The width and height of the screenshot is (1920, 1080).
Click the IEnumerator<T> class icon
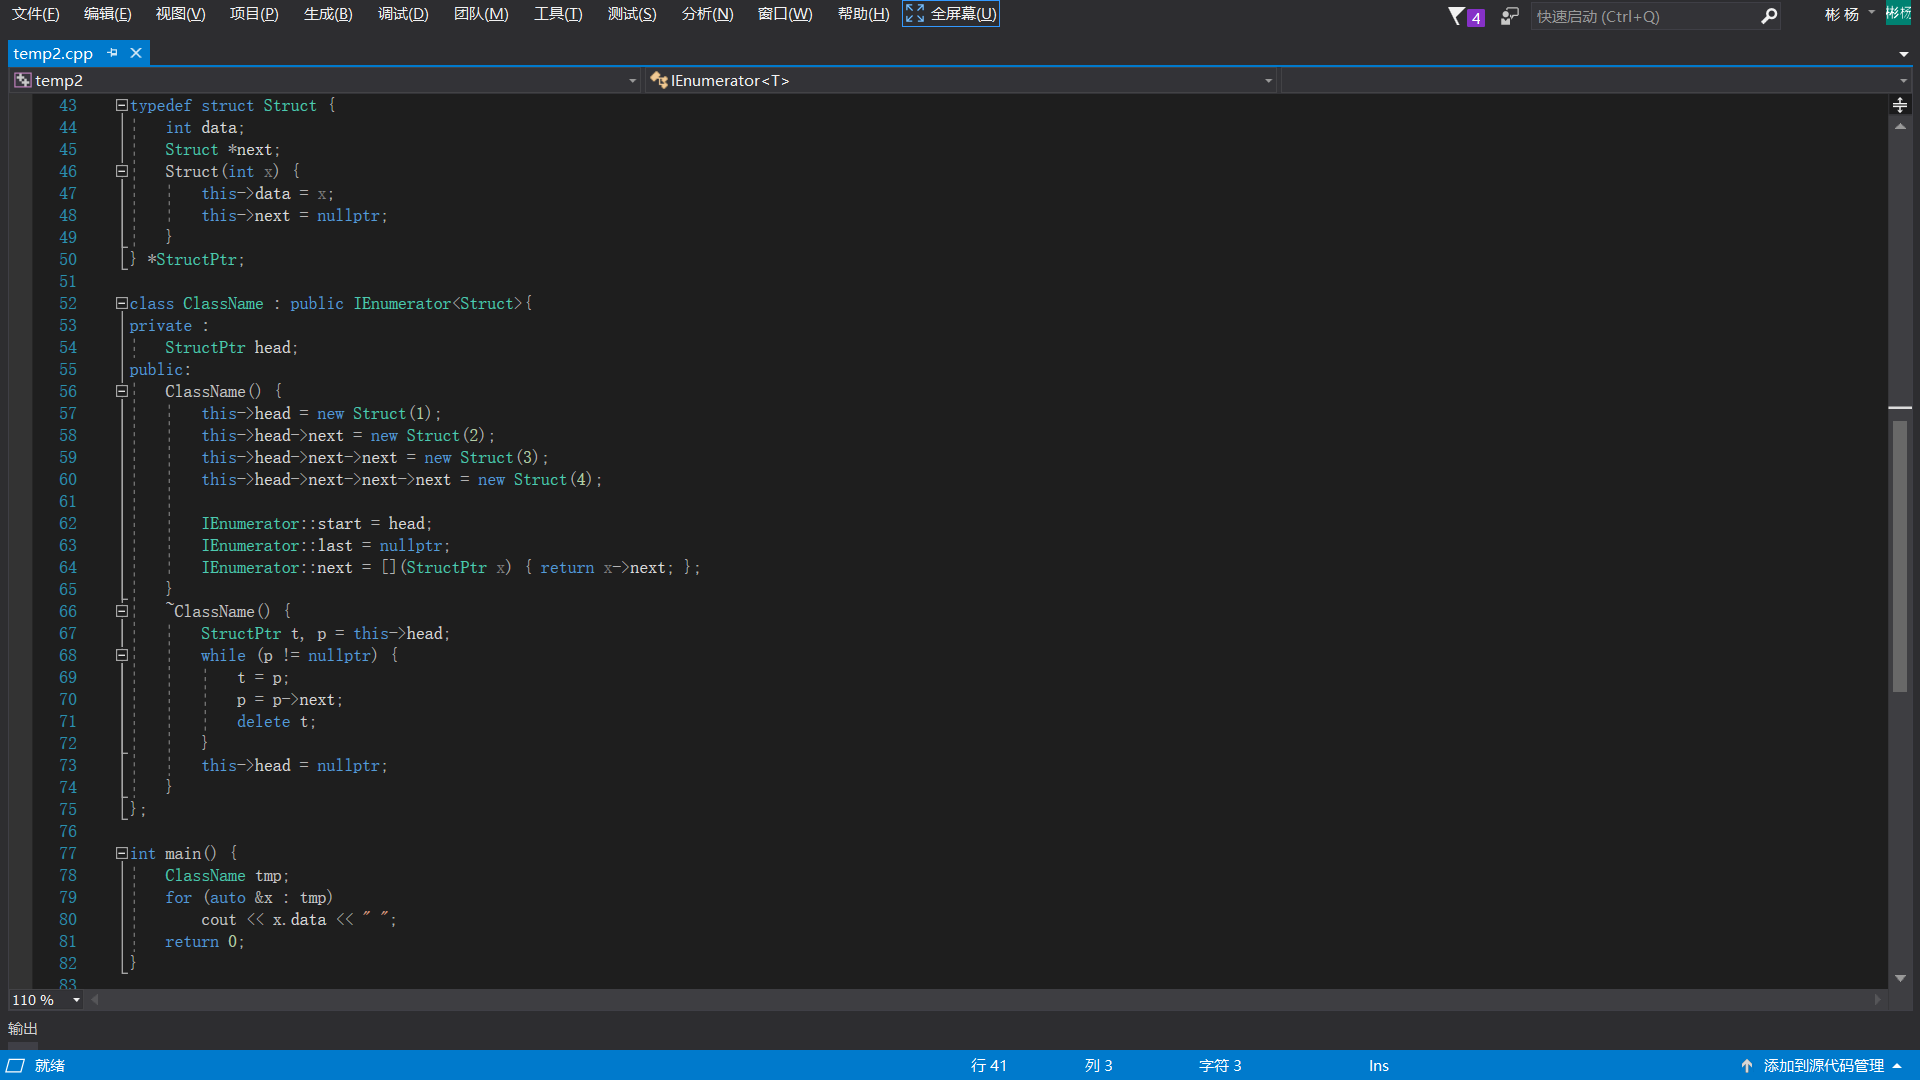[x=658, y=80]
